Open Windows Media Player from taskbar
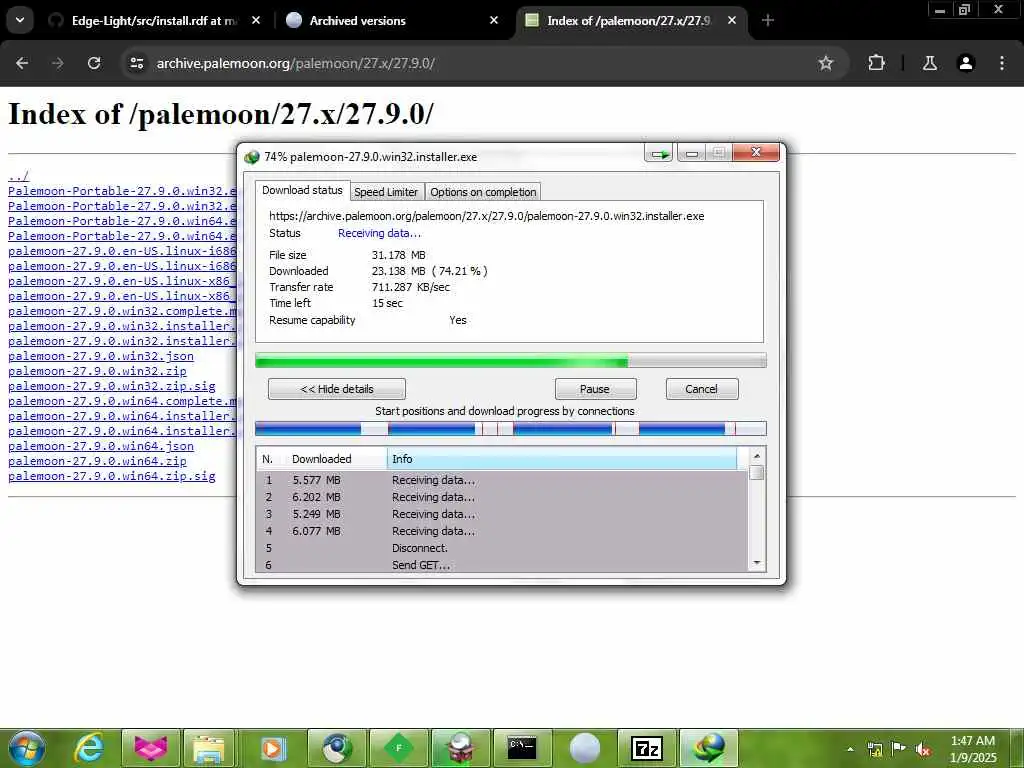The height and width of the screenshot is (768, 1024). (x=272, y=748)
